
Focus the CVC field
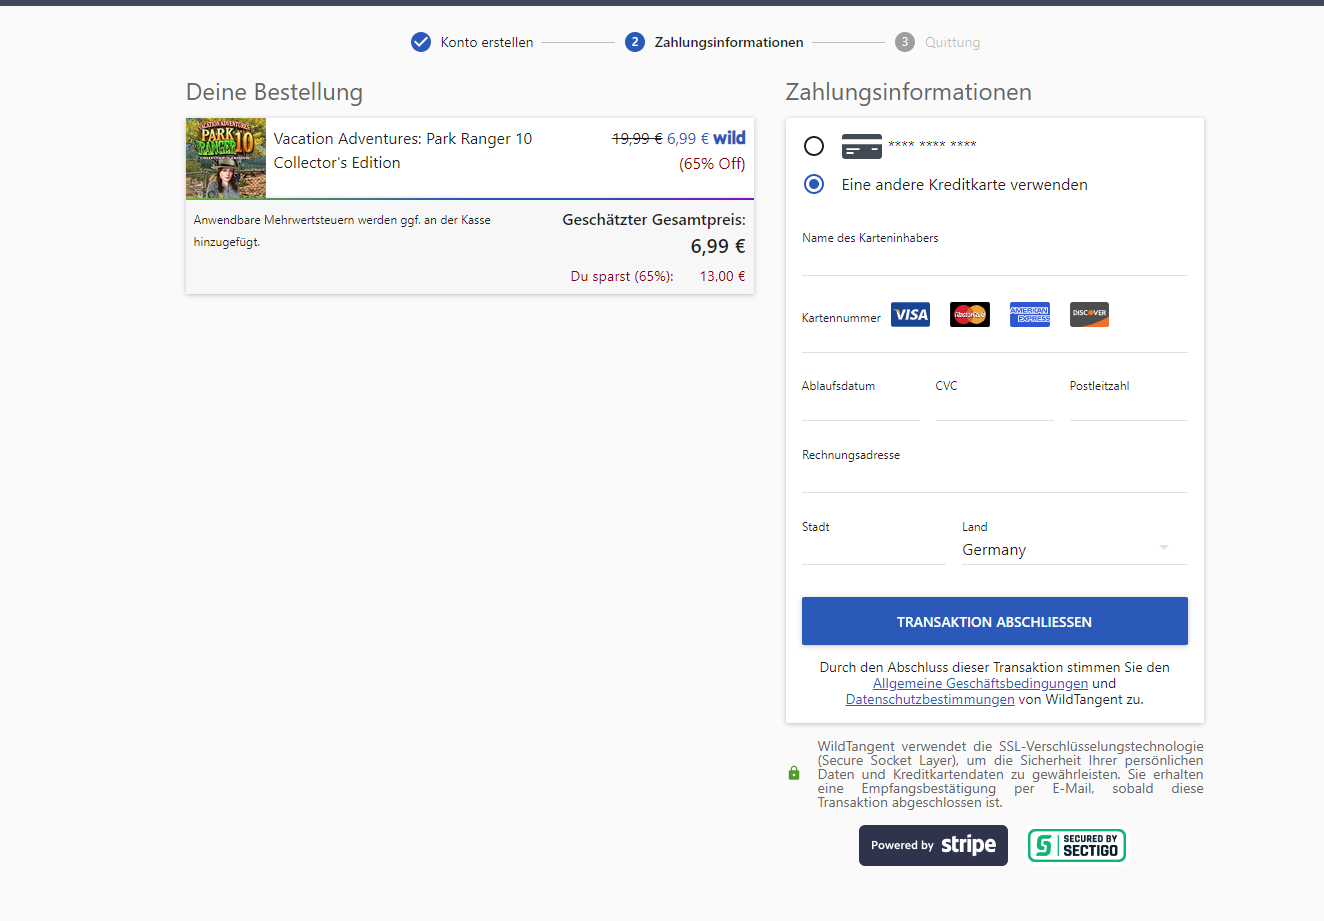pos(995,408)
